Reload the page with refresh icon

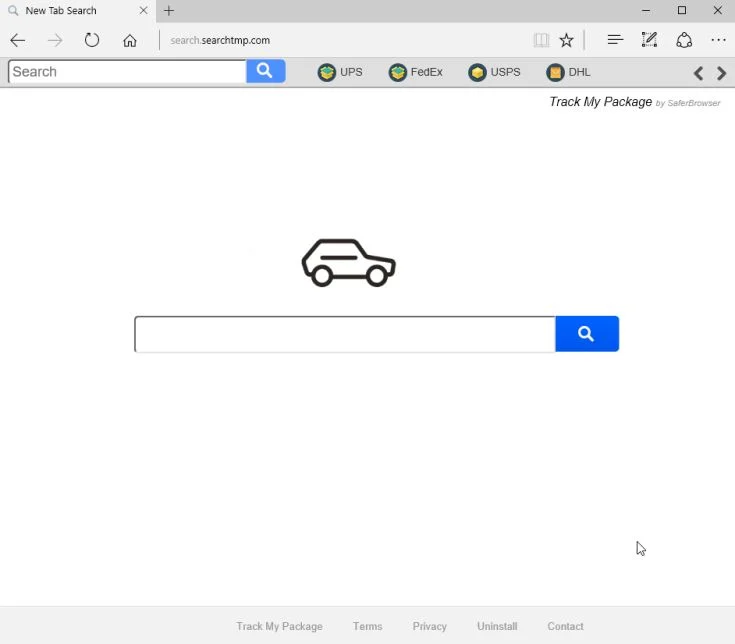click(92, 40)
